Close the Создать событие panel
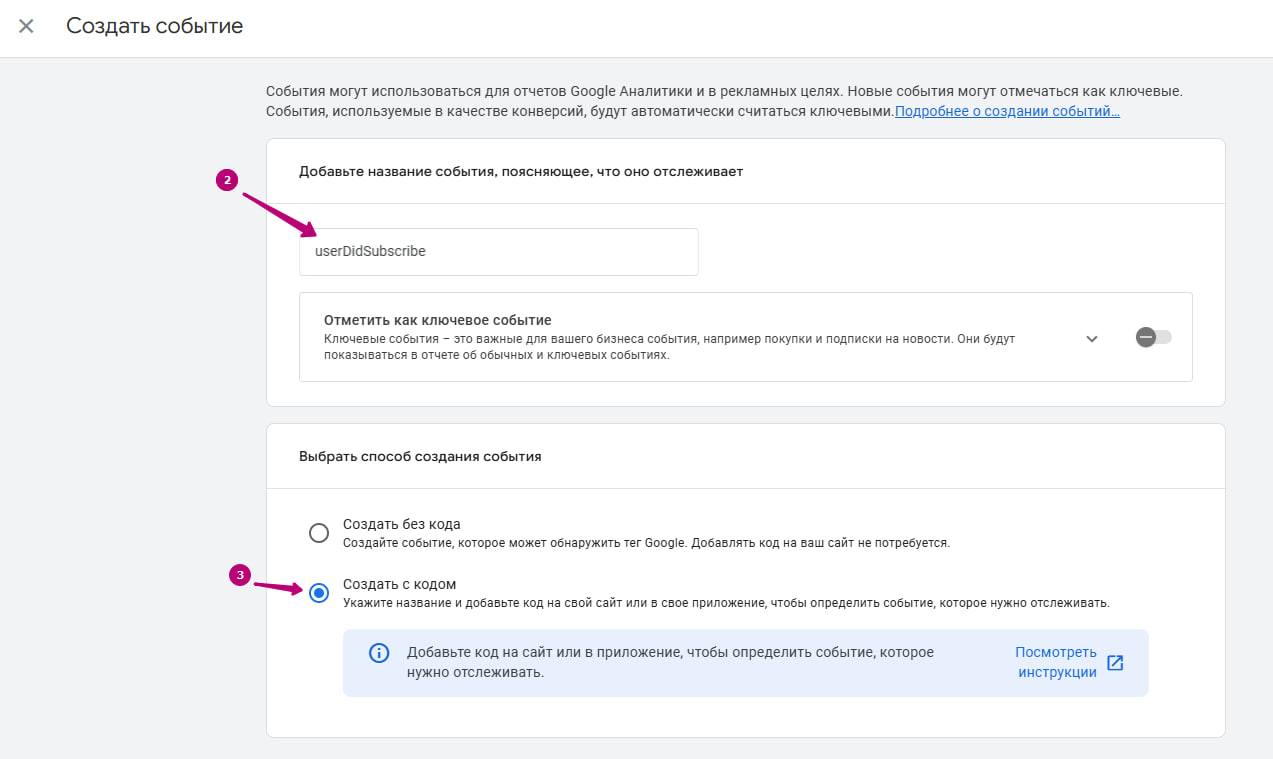Image resolution: width=1273 pixels, height=759 pixels. [26, 26]
